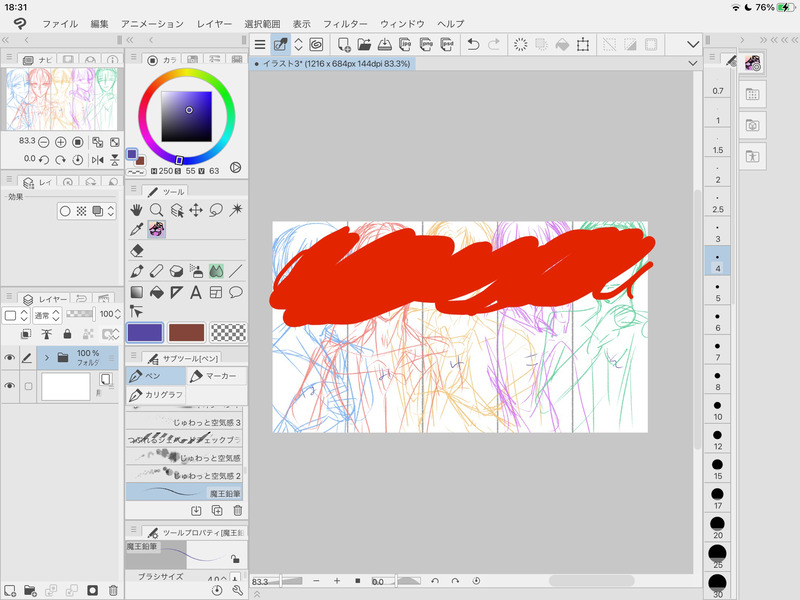The height and width of the screenshot is (600, 800).
Task: Open blending mode dropdown 通常
Action: [x=46, y=315]
